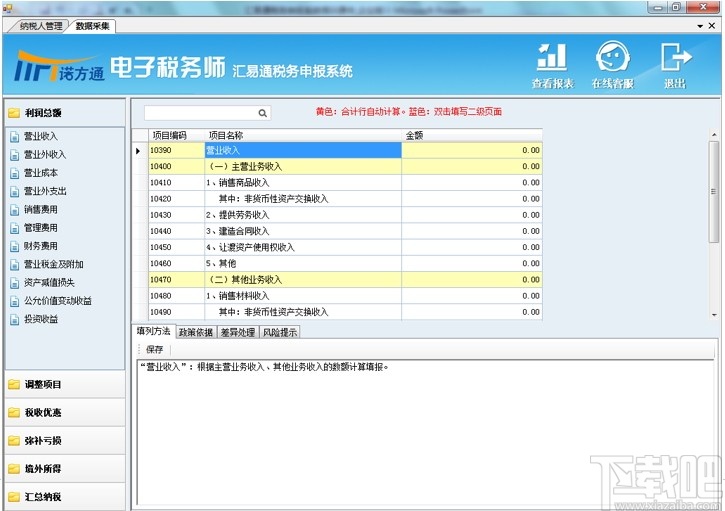Select row 10420 非货币性资产交换收入

click(345, 199)
